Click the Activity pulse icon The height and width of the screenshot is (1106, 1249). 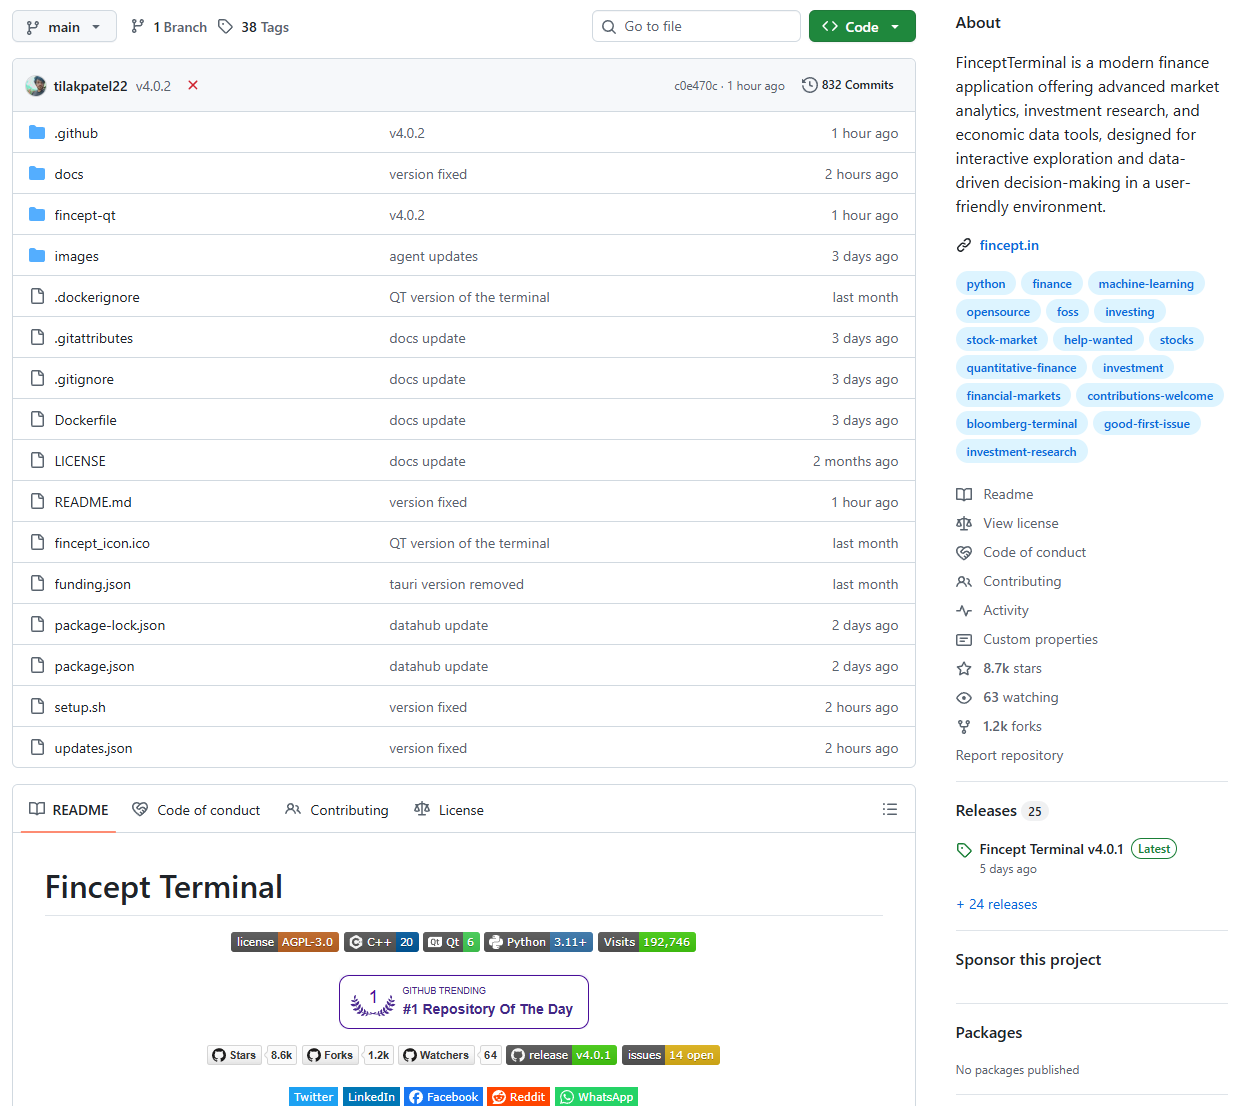pos(964,610)
